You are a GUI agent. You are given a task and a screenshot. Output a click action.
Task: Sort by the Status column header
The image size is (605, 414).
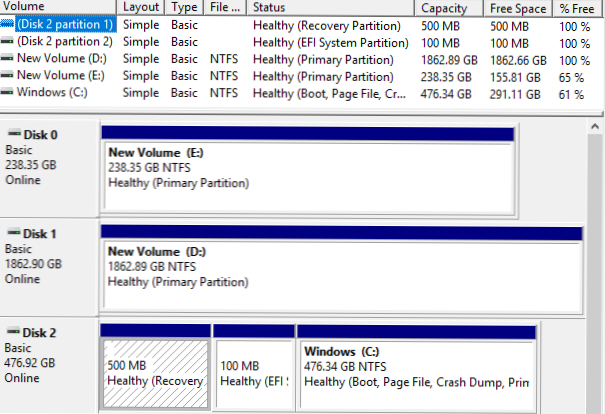(331, 7)
